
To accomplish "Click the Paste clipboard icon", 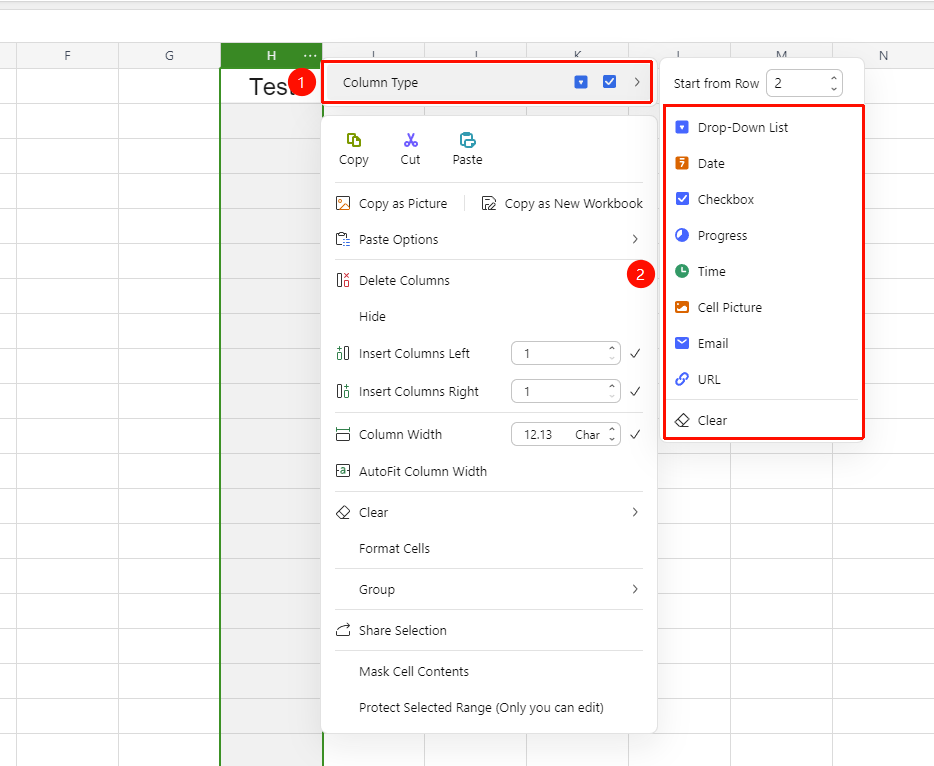I will click(x=468, y=140).
